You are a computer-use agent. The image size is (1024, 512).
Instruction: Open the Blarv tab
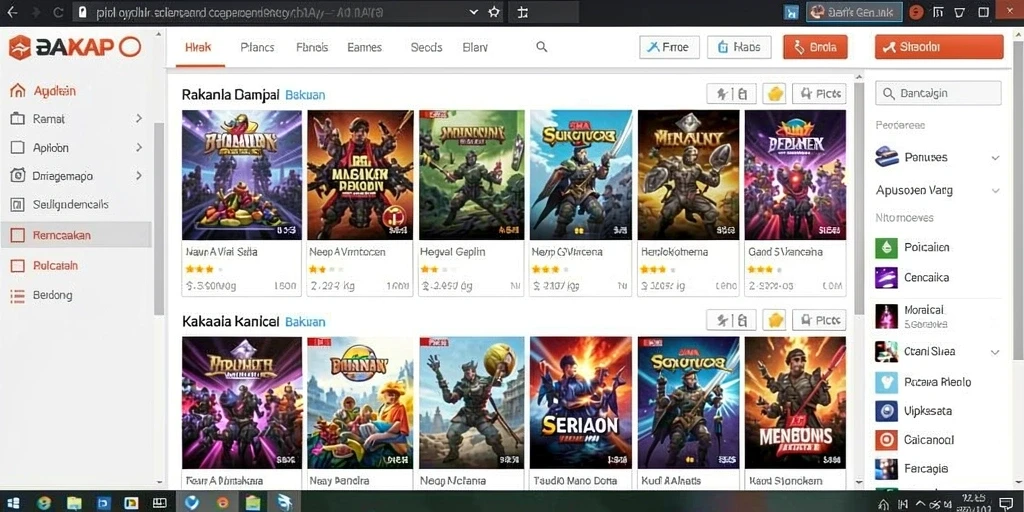click(x=475, y=47)
